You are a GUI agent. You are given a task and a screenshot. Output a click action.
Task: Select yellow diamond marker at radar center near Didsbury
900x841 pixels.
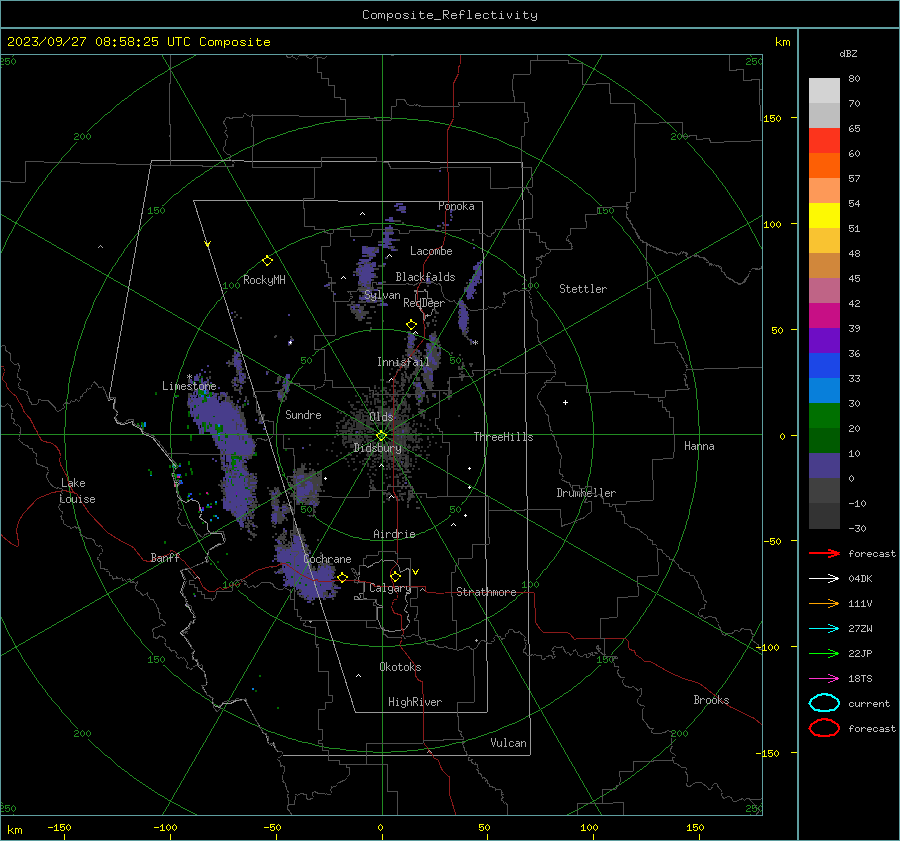(x=381, y=436)
